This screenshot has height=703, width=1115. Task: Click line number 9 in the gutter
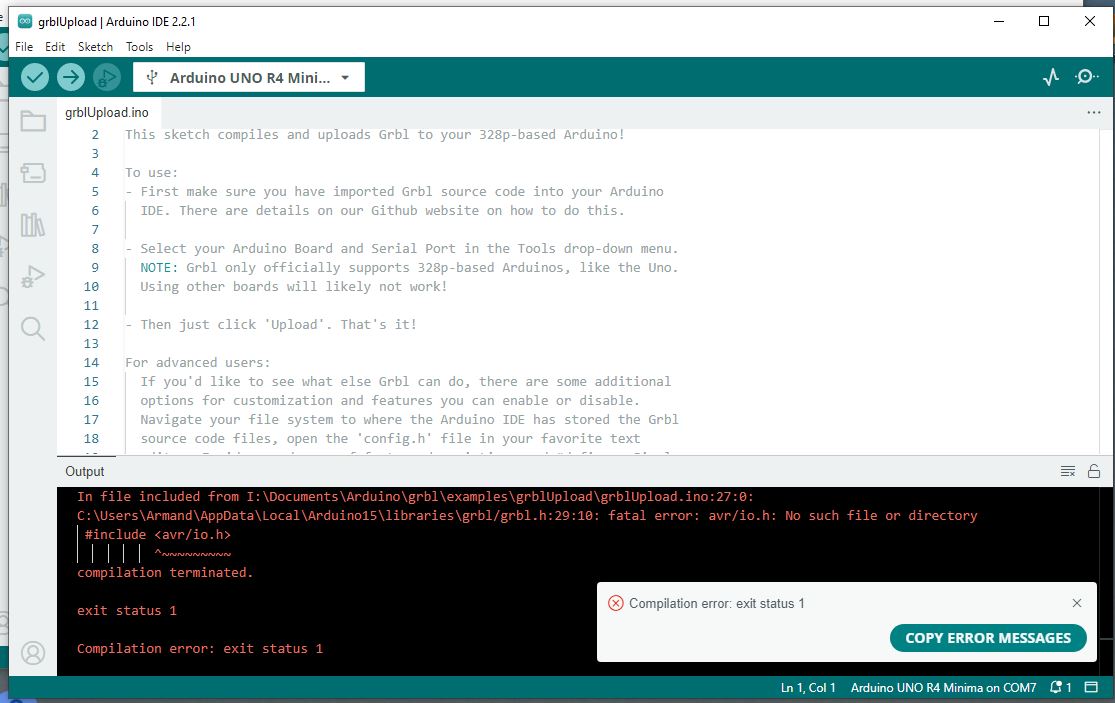95,267
